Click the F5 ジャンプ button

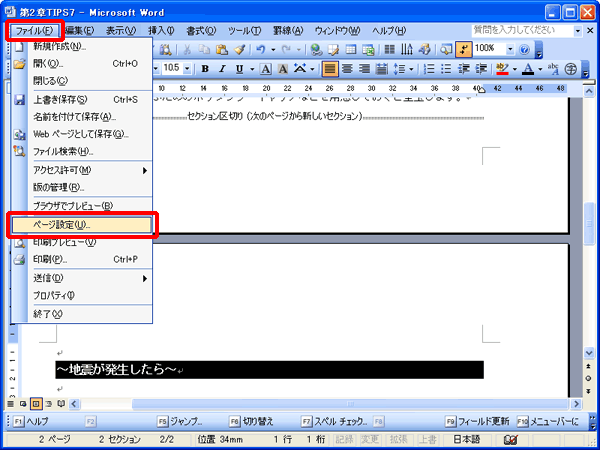tap(180, 422)
